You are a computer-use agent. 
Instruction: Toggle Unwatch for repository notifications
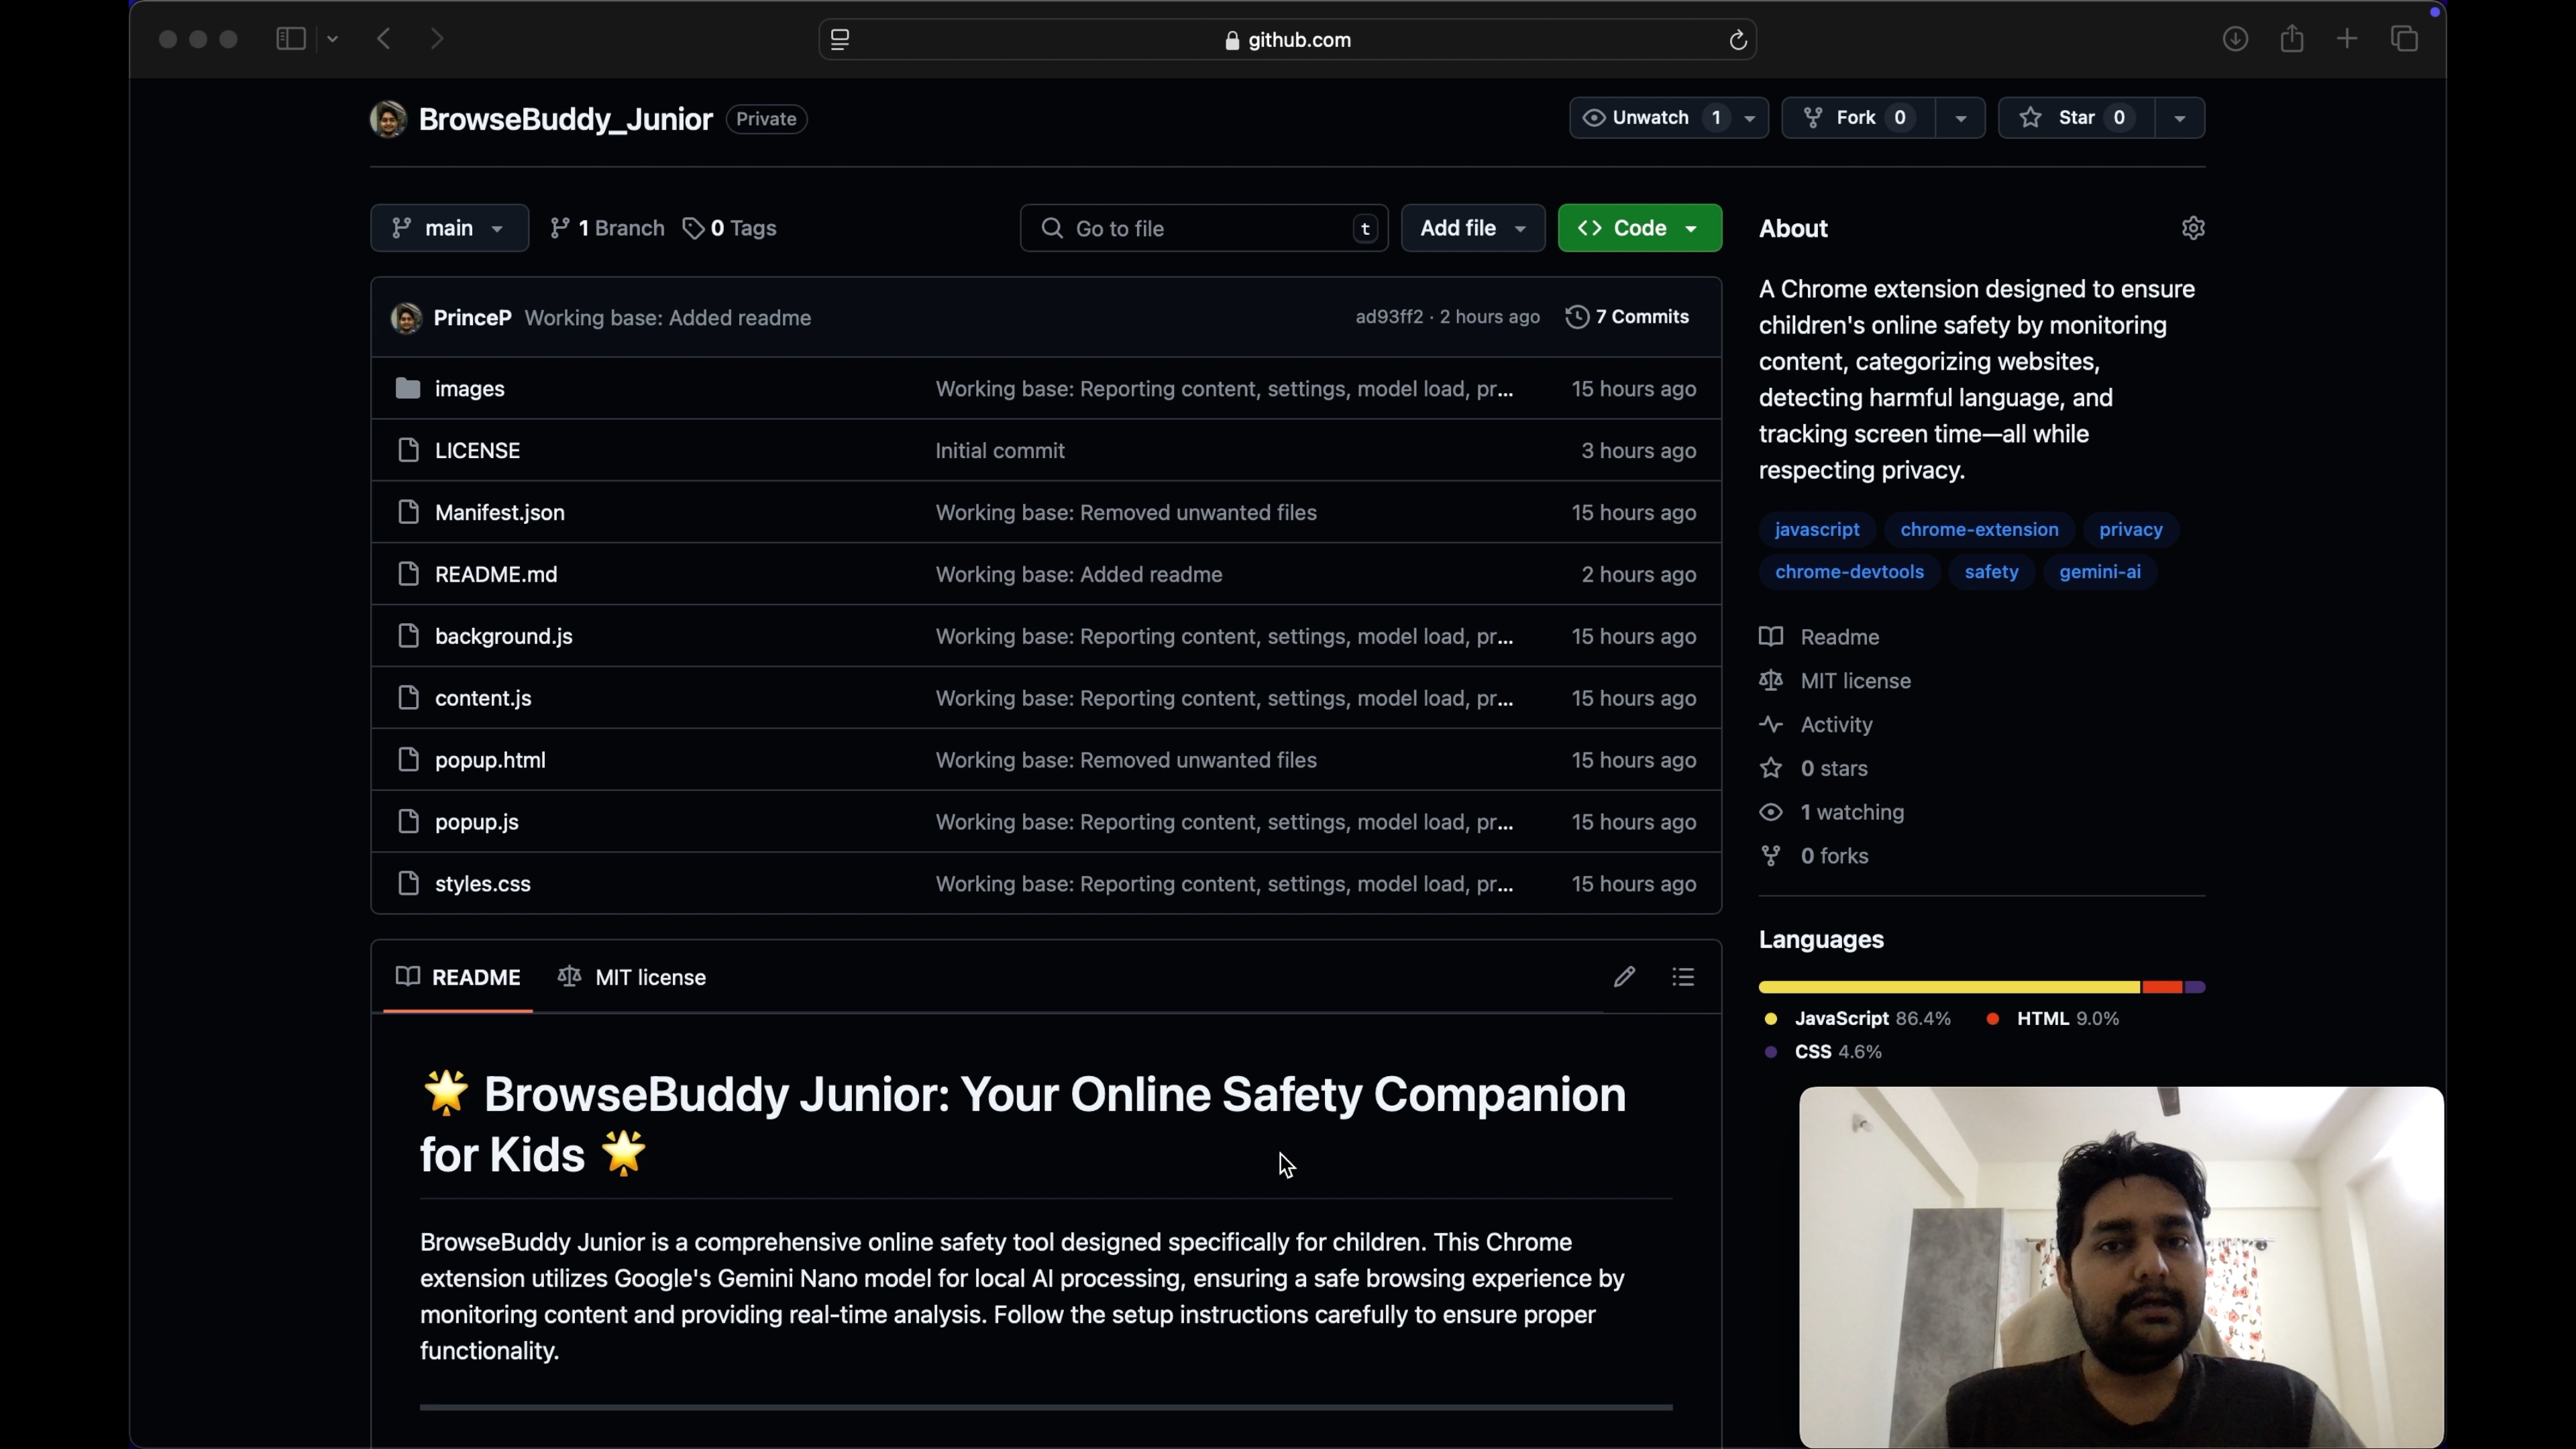pyautogui.click(x=1650, y=118)
